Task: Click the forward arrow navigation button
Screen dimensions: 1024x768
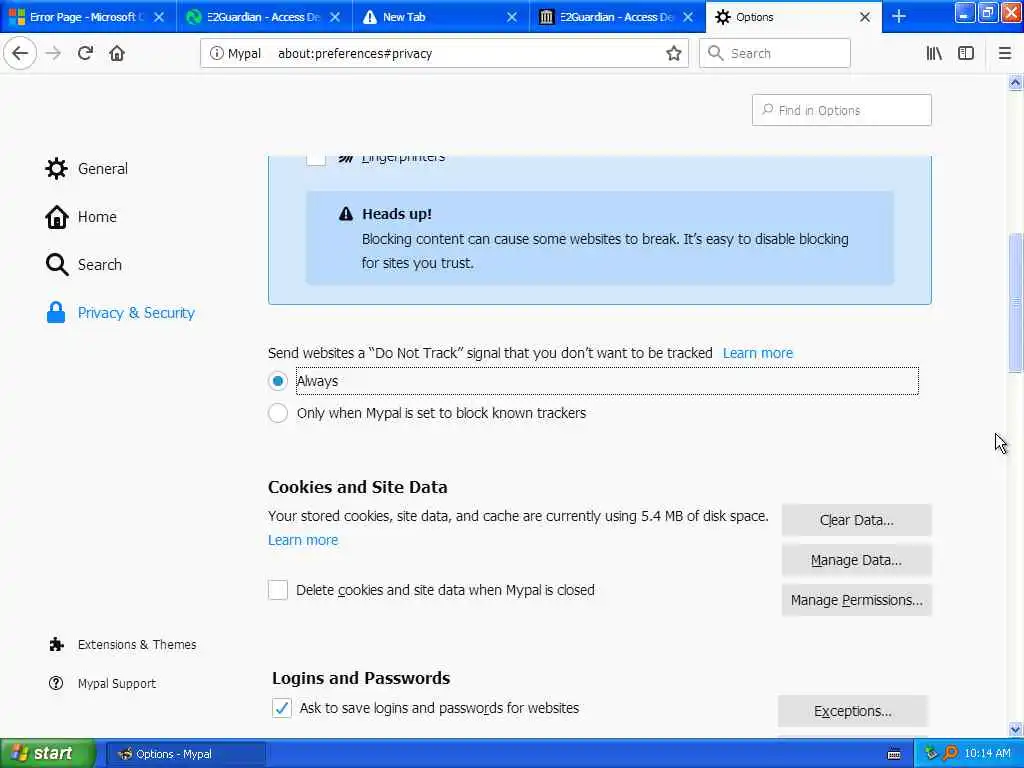Action: click(x=54, y=54)
